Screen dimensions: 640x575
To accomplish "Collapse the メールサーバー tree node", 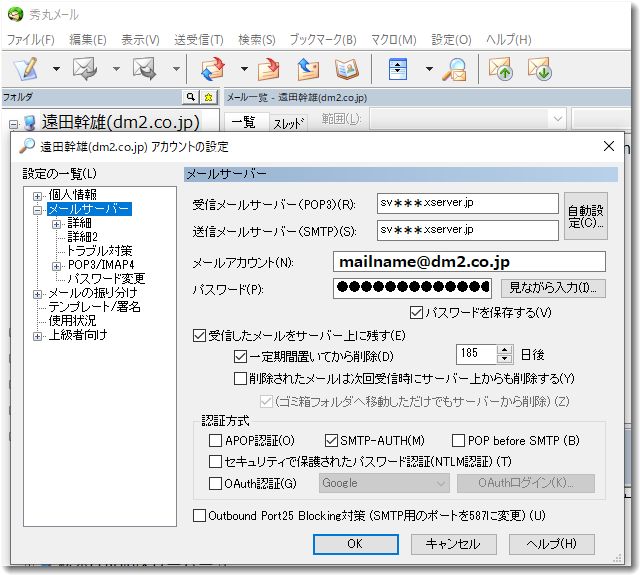I will pyautogui.click(x=37, y=211).
